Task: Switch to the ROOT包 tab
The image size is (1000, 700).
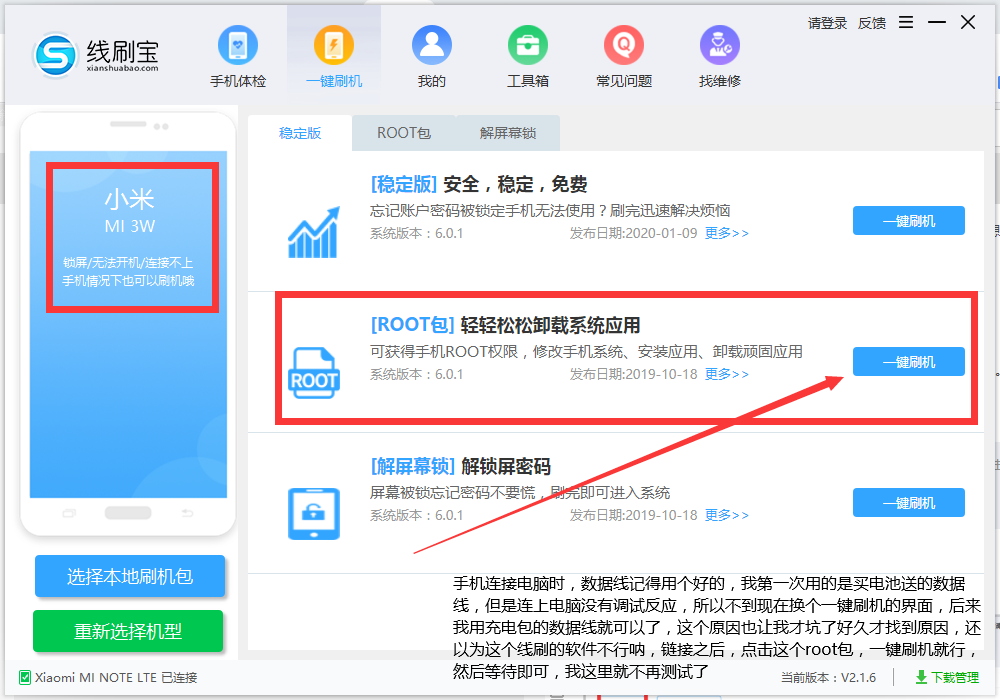Action: coord(404,133)
